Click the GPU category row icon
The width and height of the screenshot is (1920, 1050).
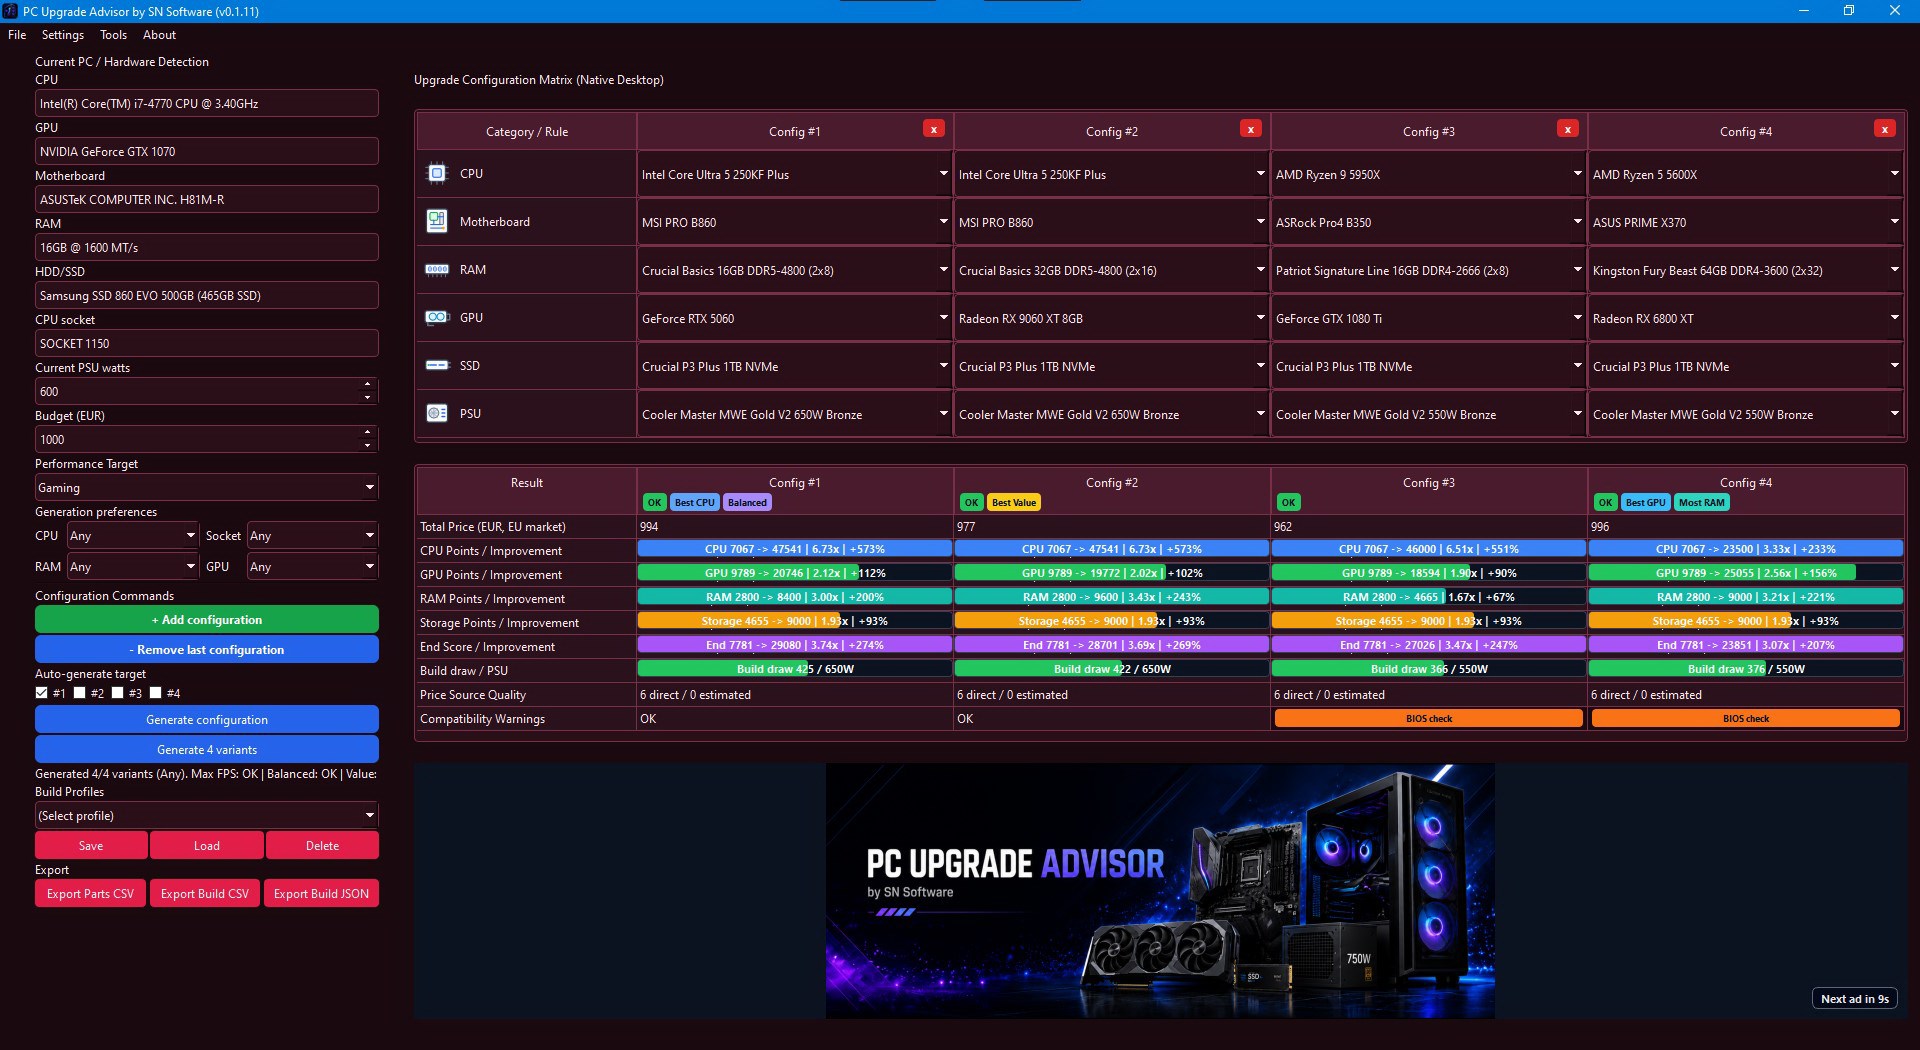point(437,317)
